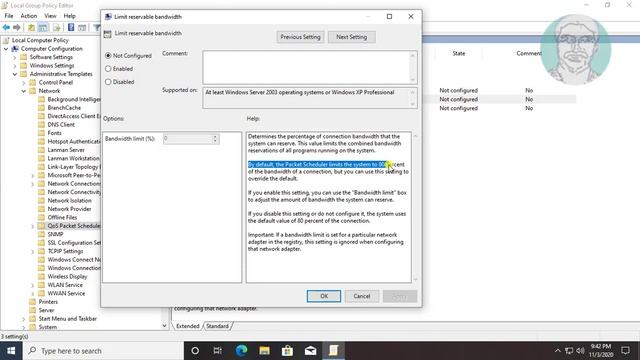Collapse the Computer Configuration node
The height and width of the screenshot is (360, 640).
click(x=6, y=49)
